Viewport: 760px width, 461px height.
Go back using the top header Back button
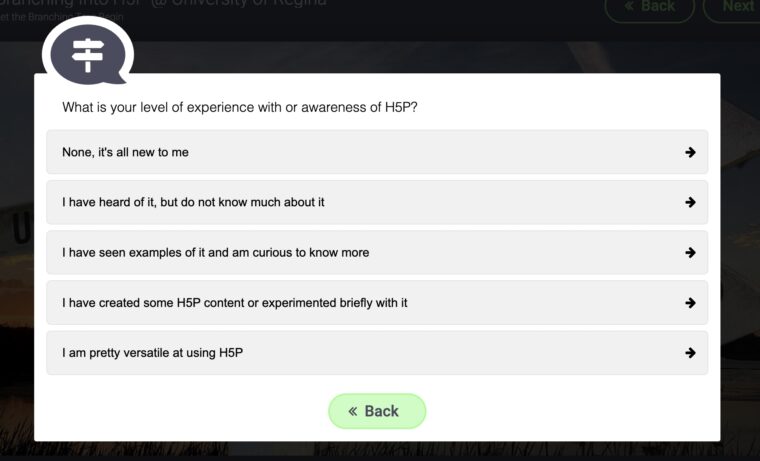point(651,7)
